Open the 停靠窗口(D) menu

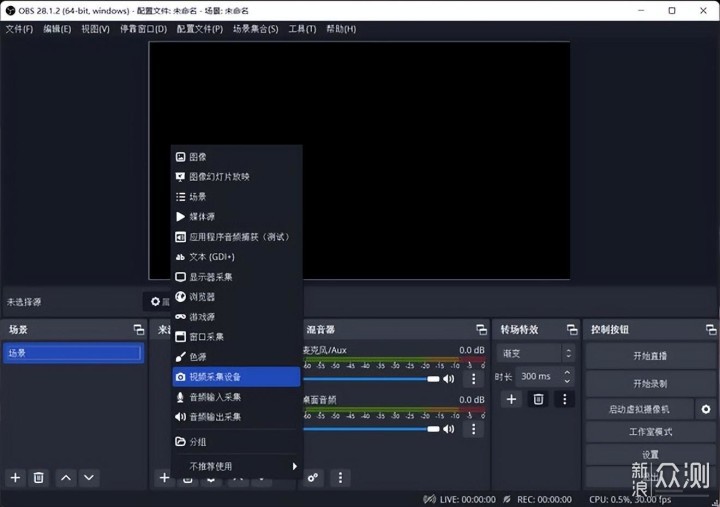point(143,29)
